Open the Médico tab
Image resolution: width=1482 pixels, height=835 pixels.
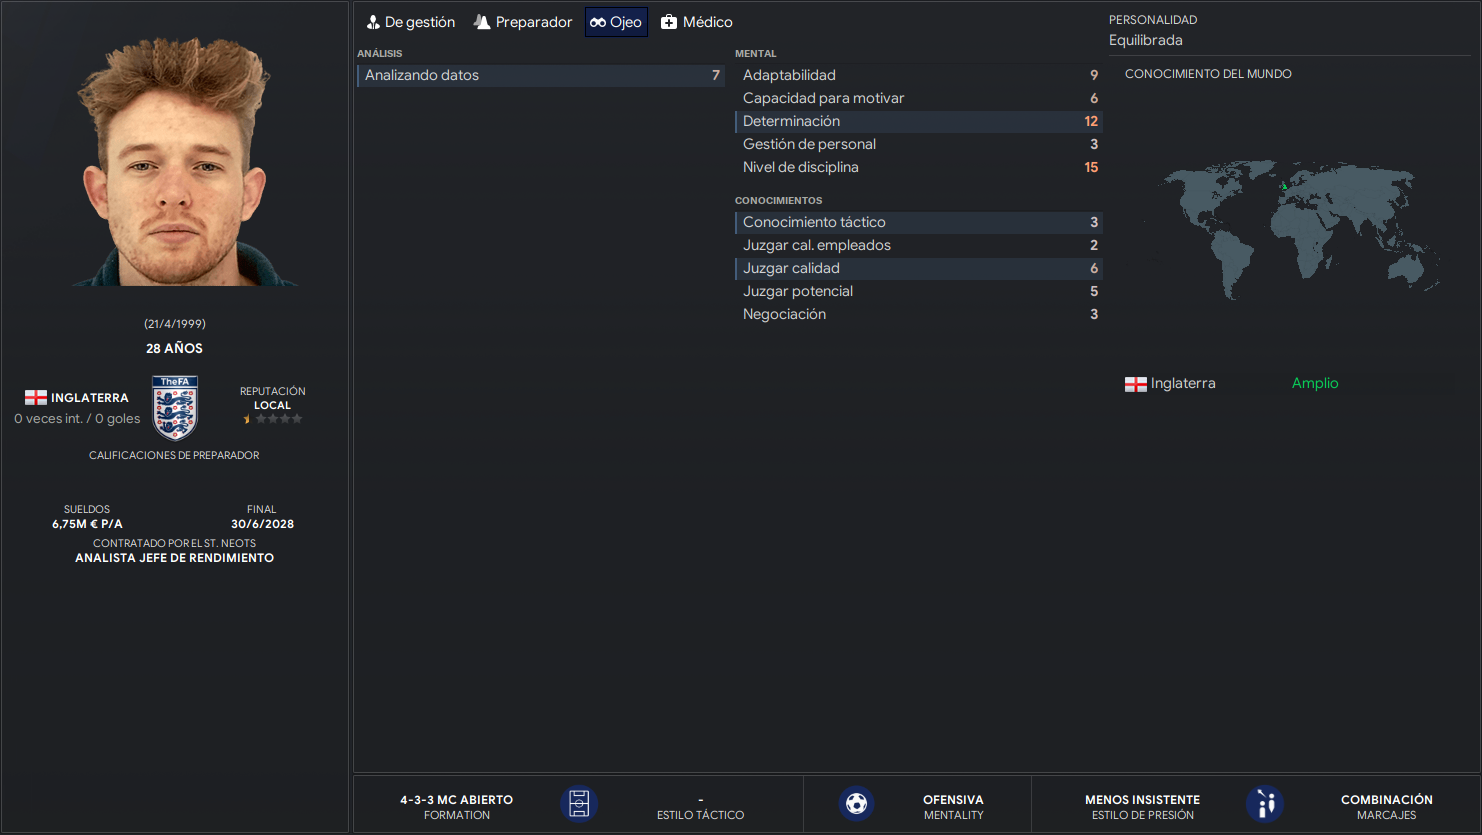coord(697,22)
